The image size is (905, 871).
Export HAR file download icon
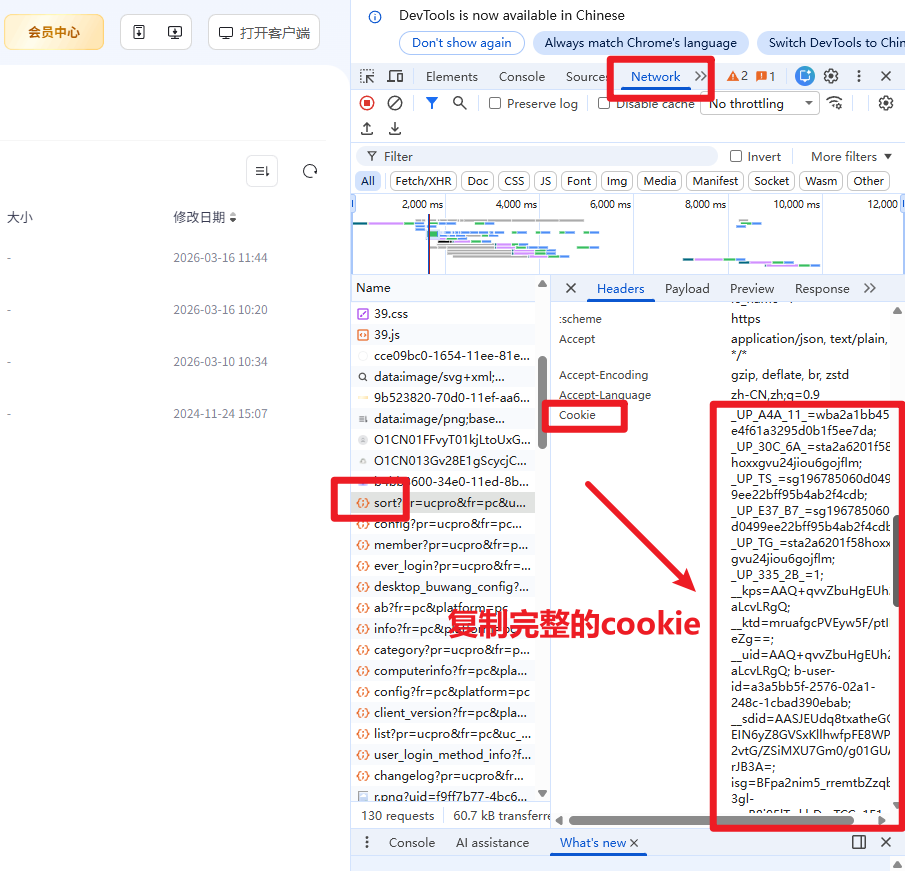pos(395,128)
